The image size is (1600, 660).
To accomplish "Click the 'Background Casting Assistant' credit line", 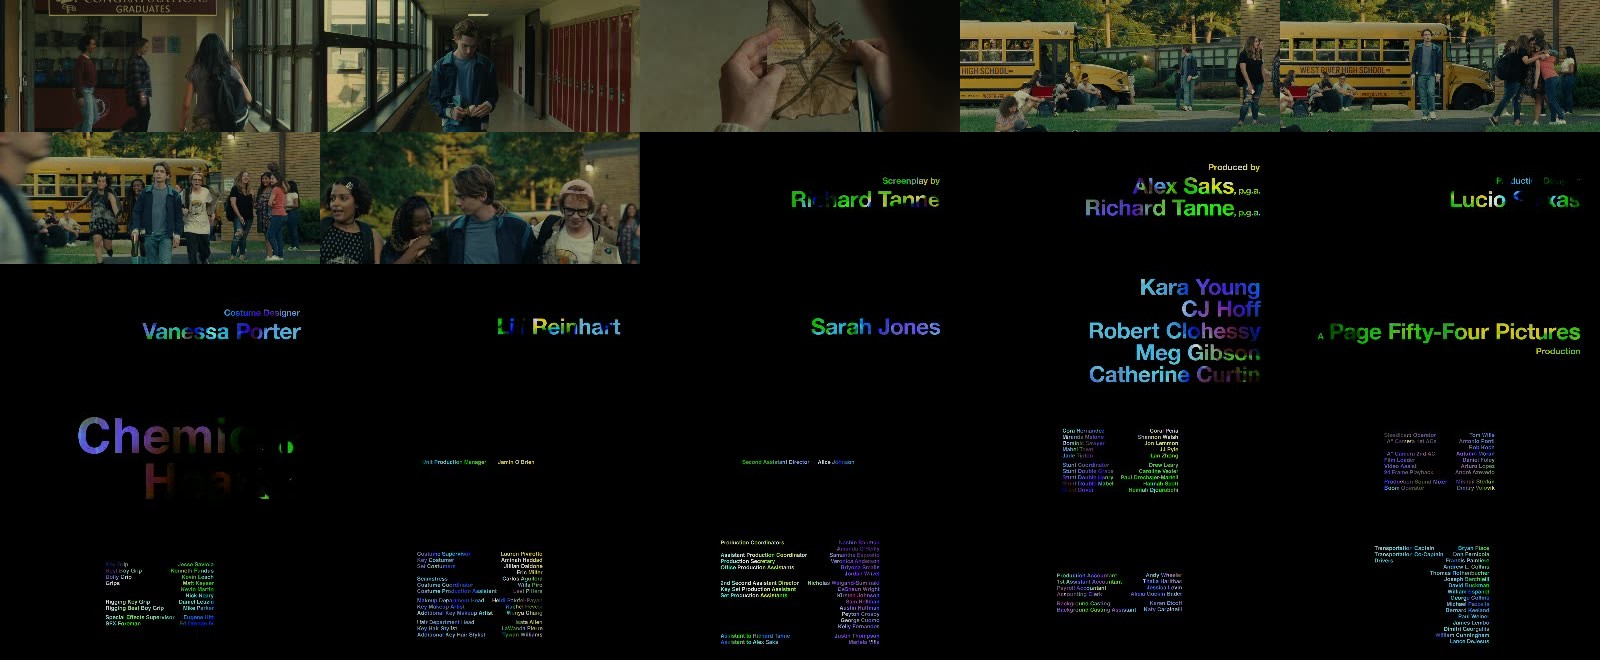I will pos(1119,610).
